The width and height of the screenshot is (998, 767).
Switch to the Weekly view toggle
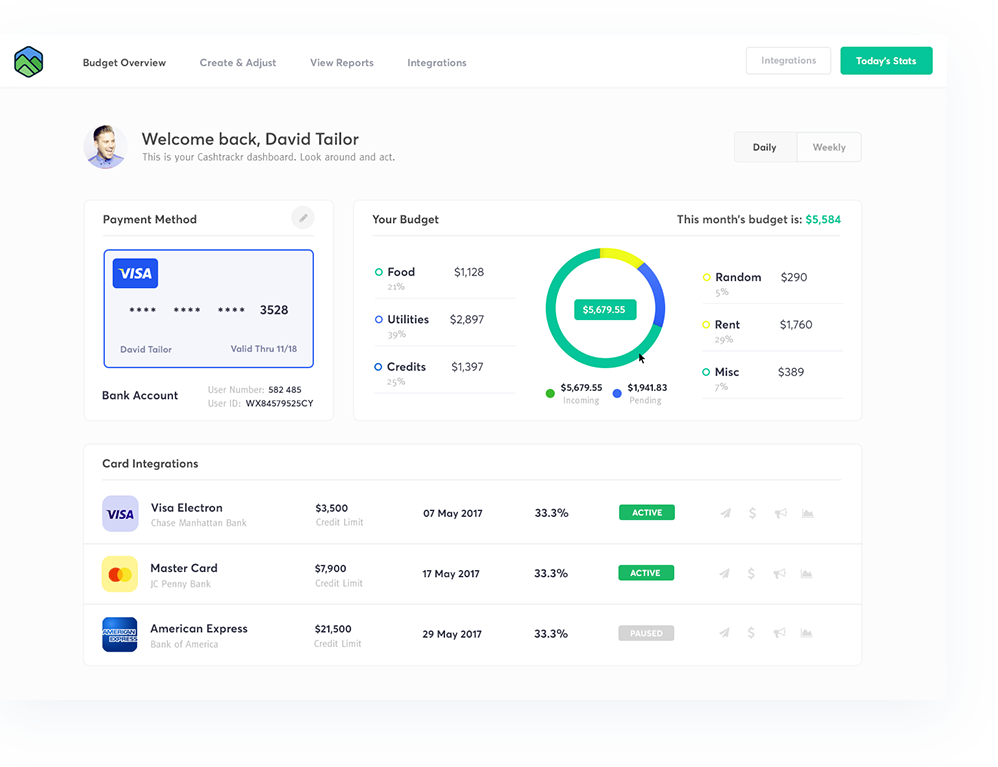tap(829, 147)
